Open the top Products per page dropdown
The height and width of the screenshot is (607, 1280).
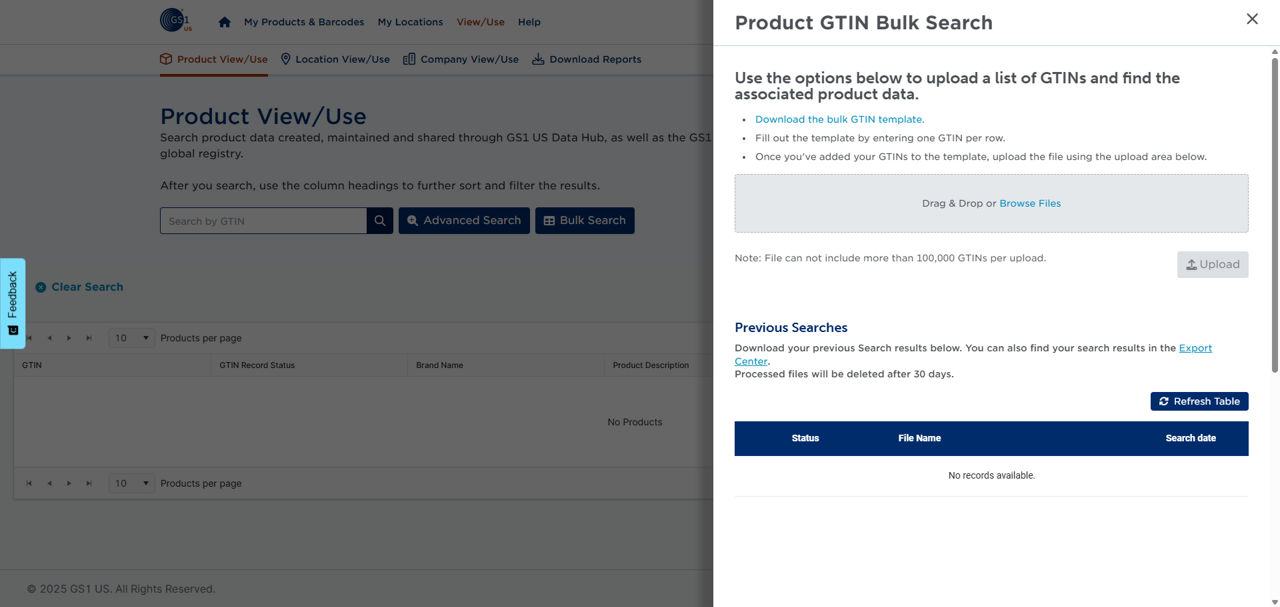point(131,338)
